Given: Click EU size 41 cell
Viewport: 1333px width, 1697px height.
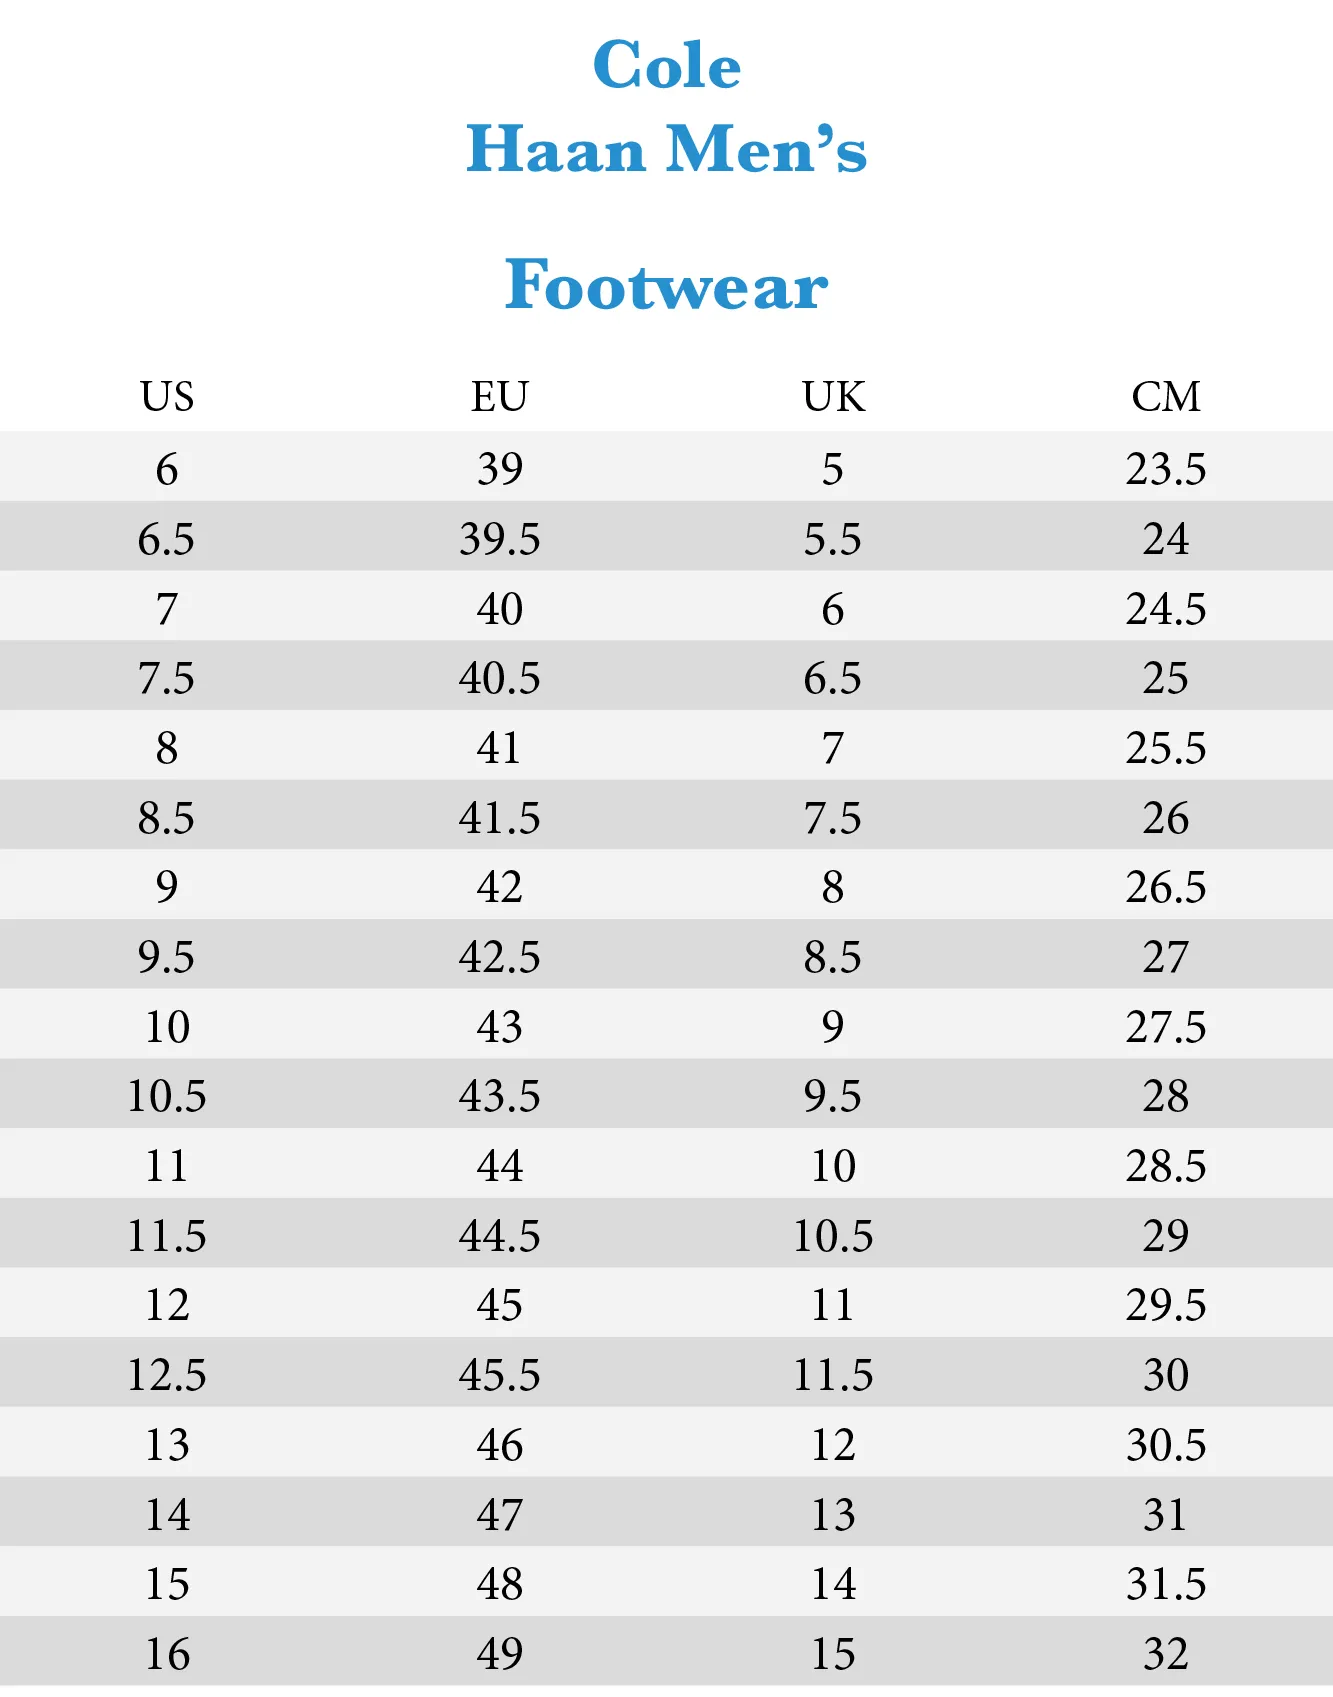Looking at the screenshot, I should pos(500,748).
